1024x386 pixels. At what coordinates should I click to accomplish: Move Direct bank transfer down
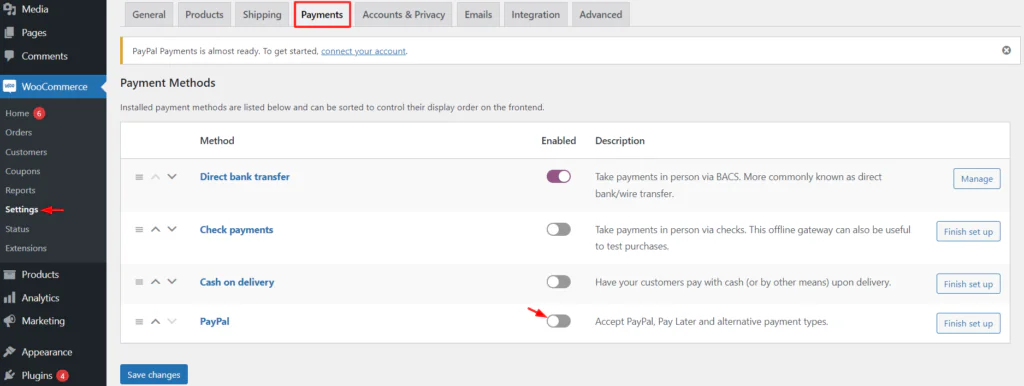coord(172,177)
